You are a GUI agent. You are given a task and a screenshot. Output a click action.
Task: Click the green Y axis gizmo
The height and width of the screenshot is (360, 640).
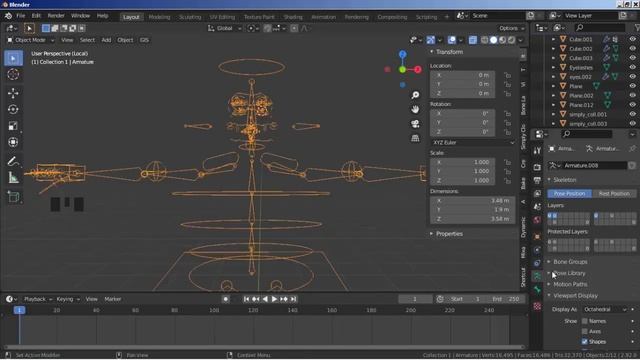click(x=402, y=70)
